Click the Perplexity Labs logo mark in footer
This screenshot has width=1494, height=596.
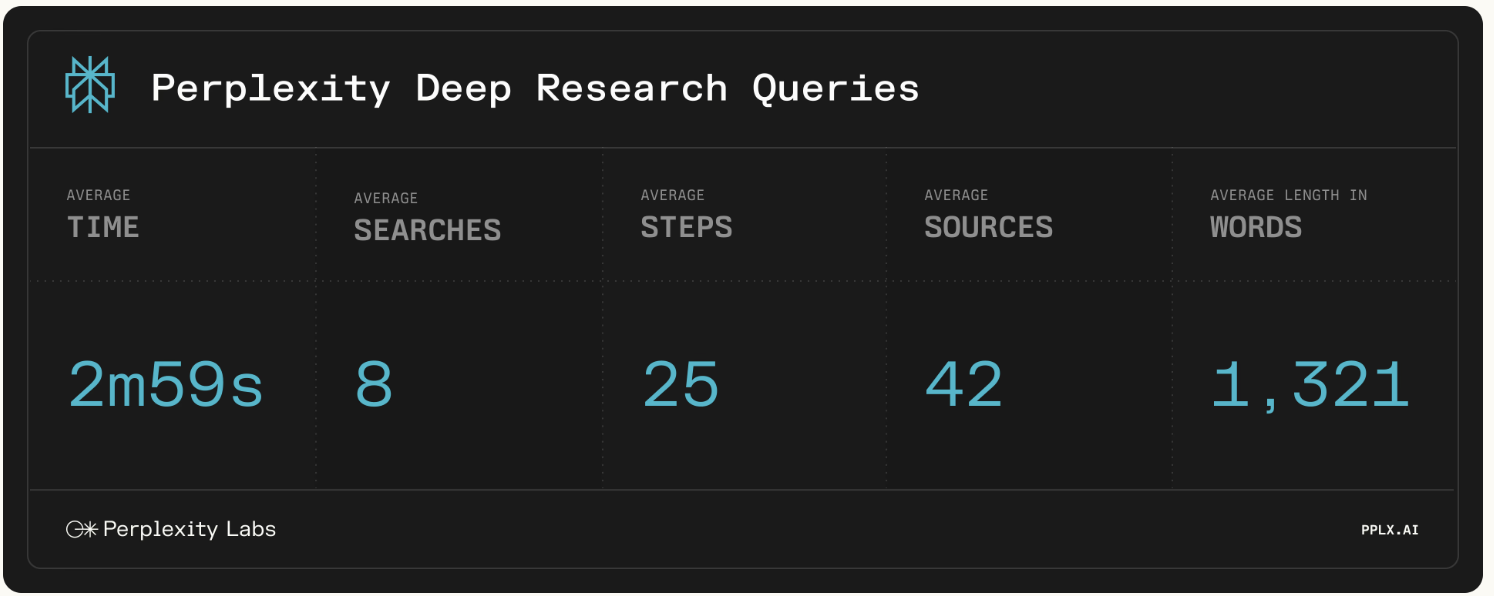[x=81, y=529]
